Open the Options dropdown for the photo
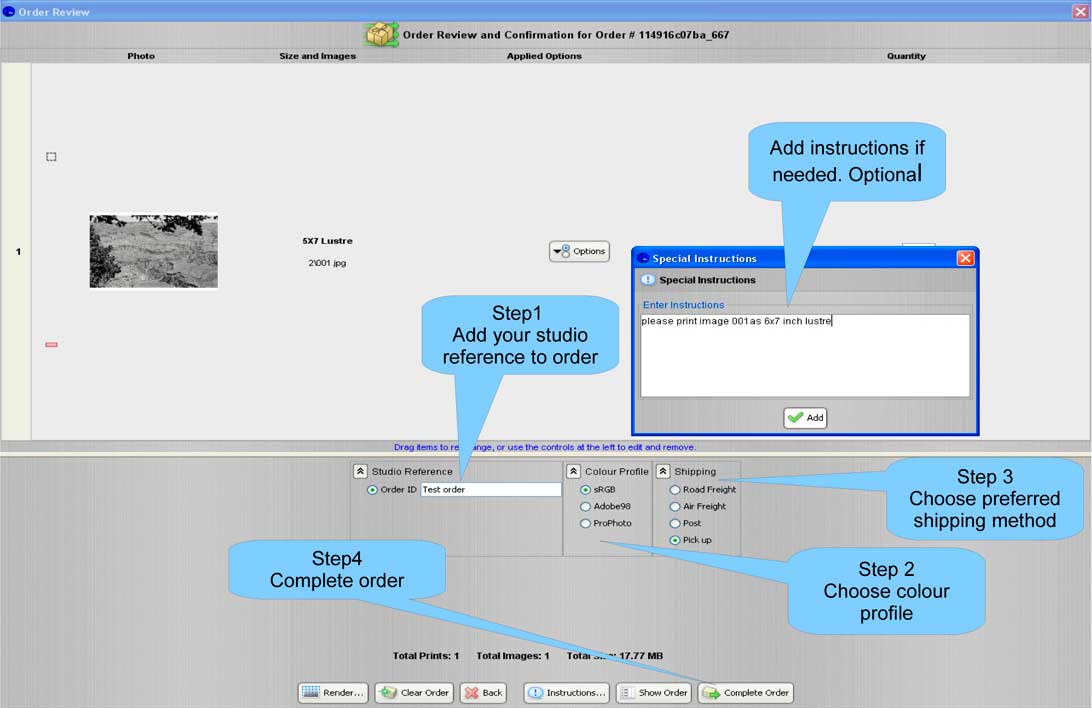 (x=579, y=252)
